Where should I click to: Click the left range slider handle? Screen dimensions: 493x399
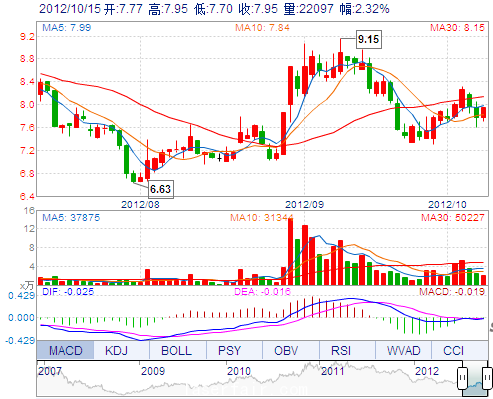coord(462,378)
